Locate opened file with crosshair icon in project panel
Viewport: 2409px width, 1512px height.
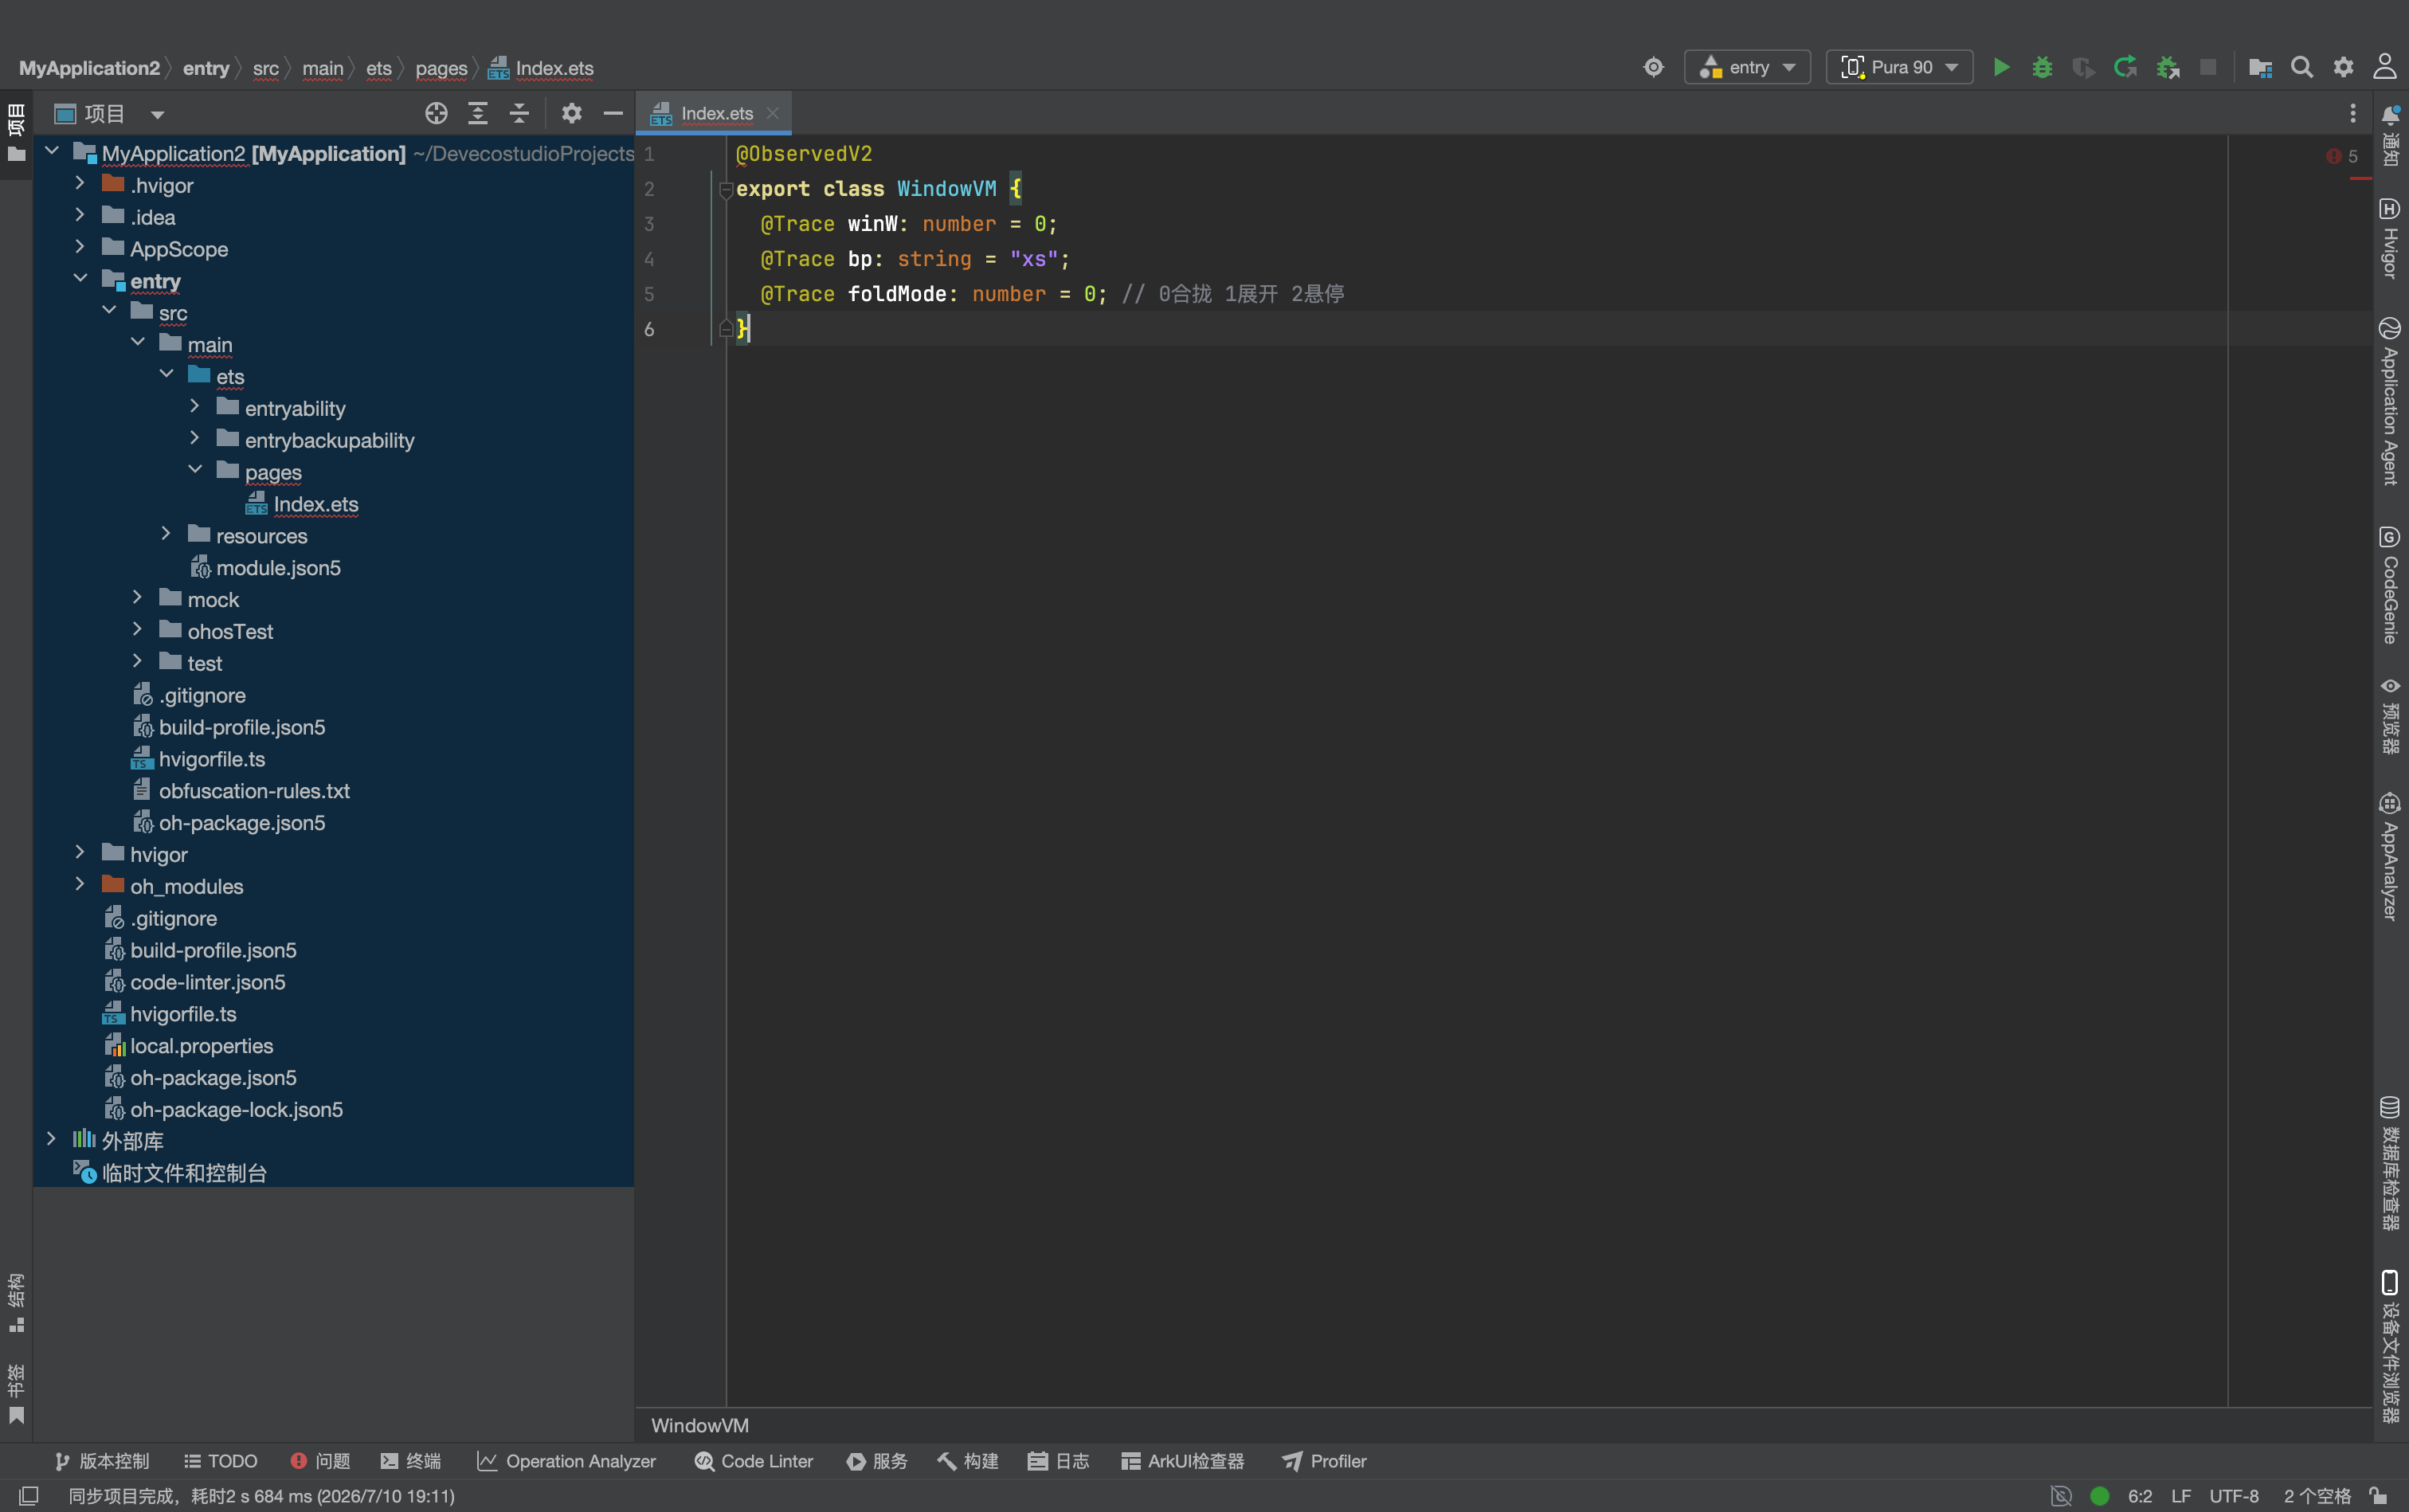(436, 113)
